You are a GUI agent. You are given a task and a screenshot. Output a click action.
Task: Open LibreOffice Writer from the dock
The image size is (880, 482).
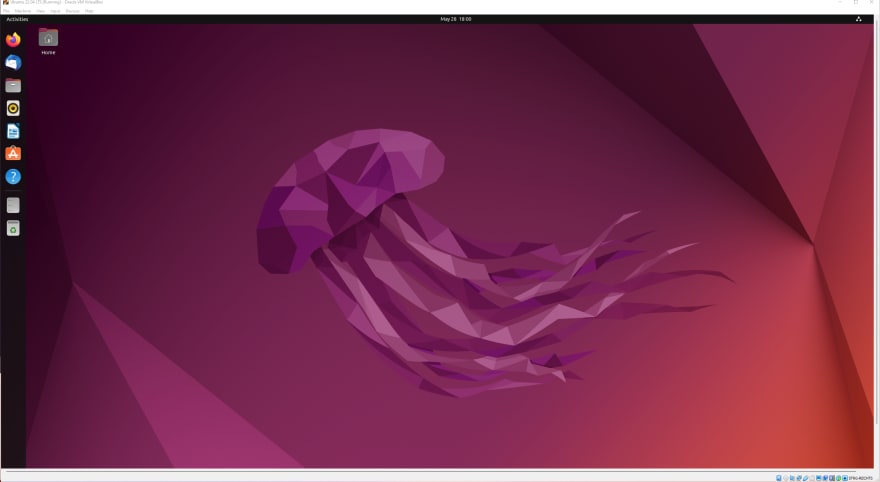tap(13, 131)
